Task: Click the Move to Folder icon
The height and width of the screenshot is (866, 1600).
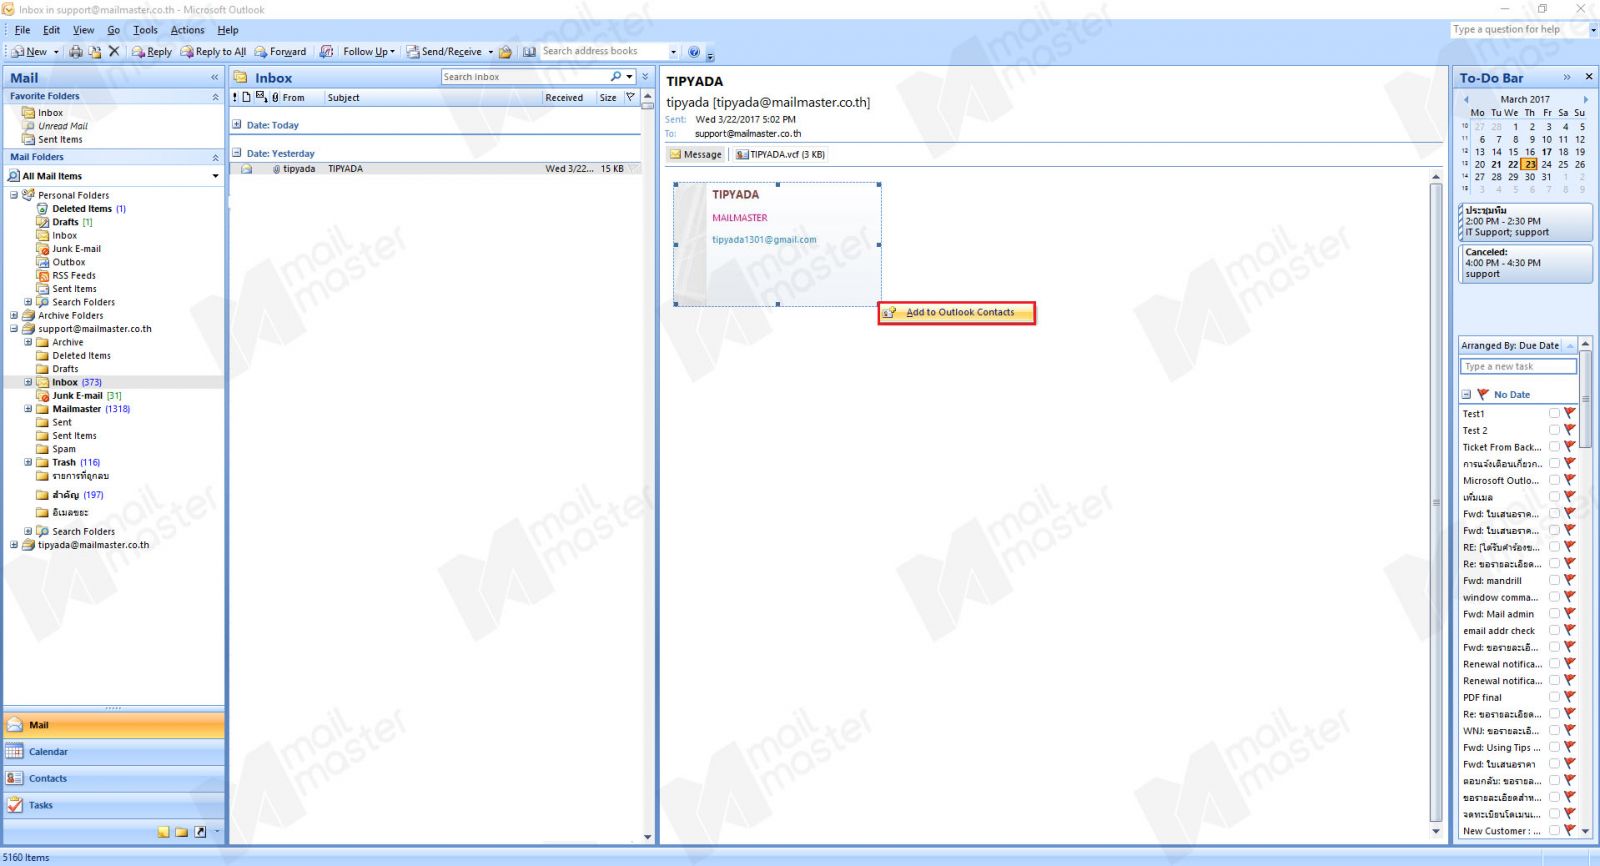Action: 95,51
